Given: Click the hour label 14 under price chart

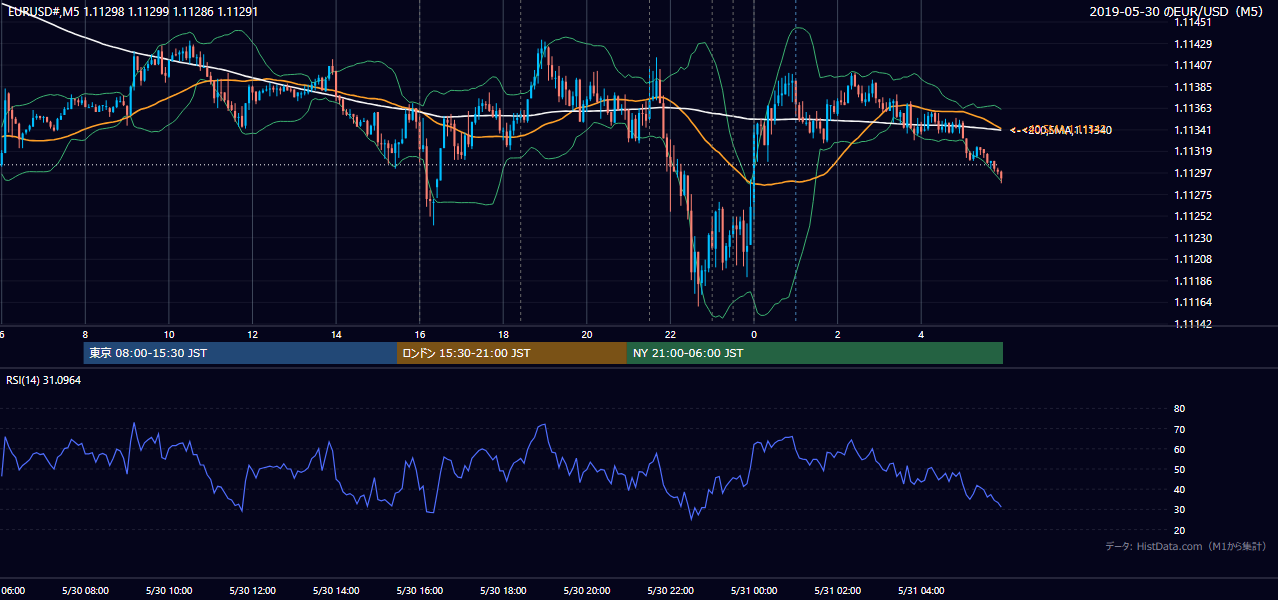Looking at the screenshot, I should (x=336, y=335).
